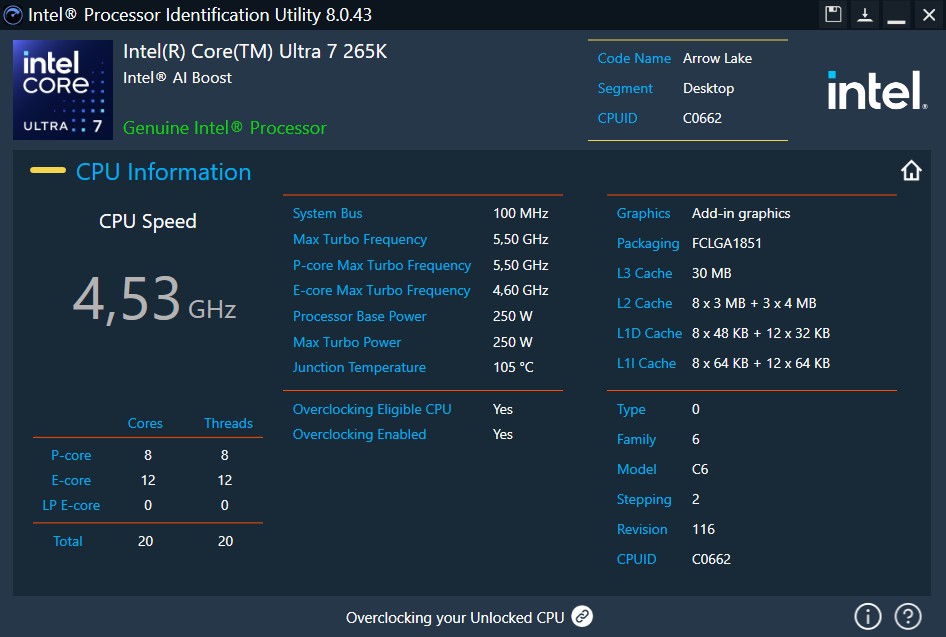Click the "CPU Information" section heading

click(x=163, y=172)
